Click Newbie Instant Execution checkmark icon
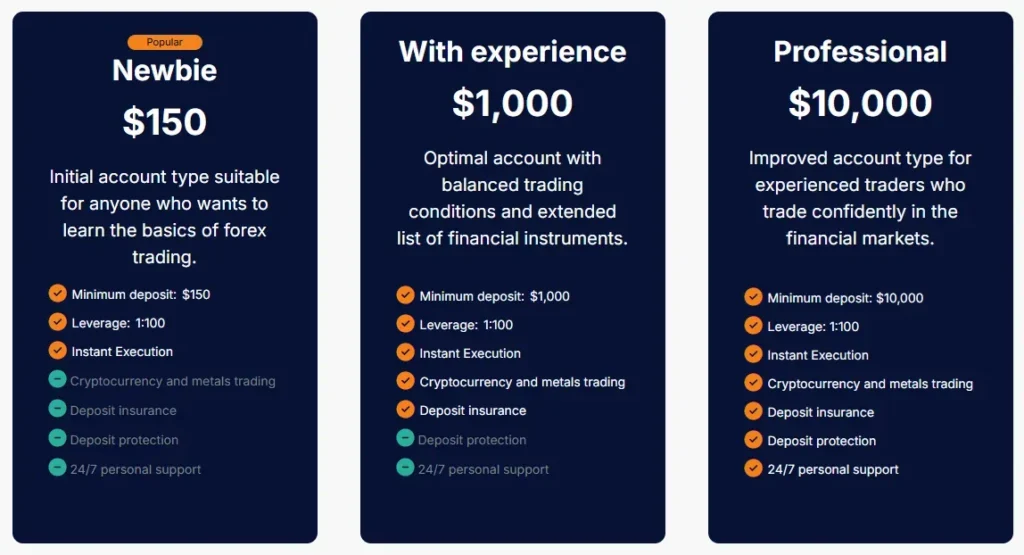1024x555 pixels. 58,351
